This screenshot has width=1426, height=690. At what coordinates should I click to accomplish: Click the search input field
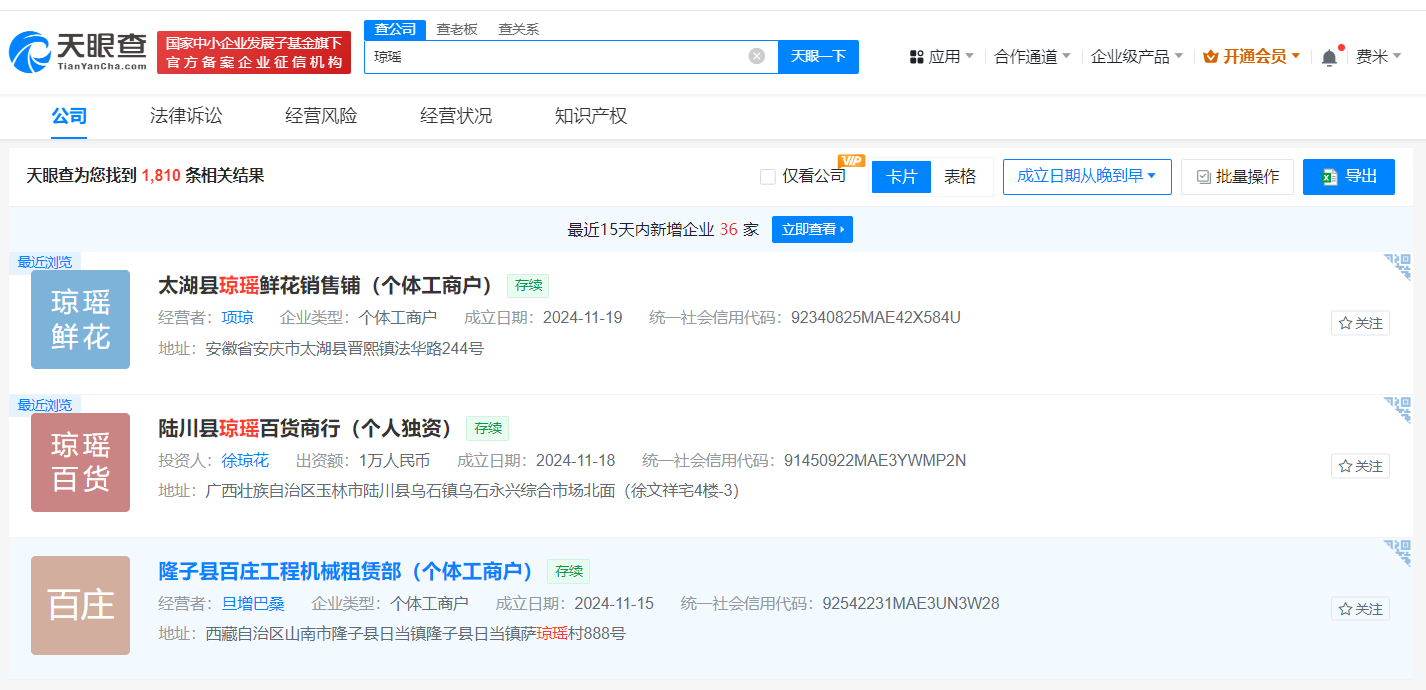pos(555,57)
